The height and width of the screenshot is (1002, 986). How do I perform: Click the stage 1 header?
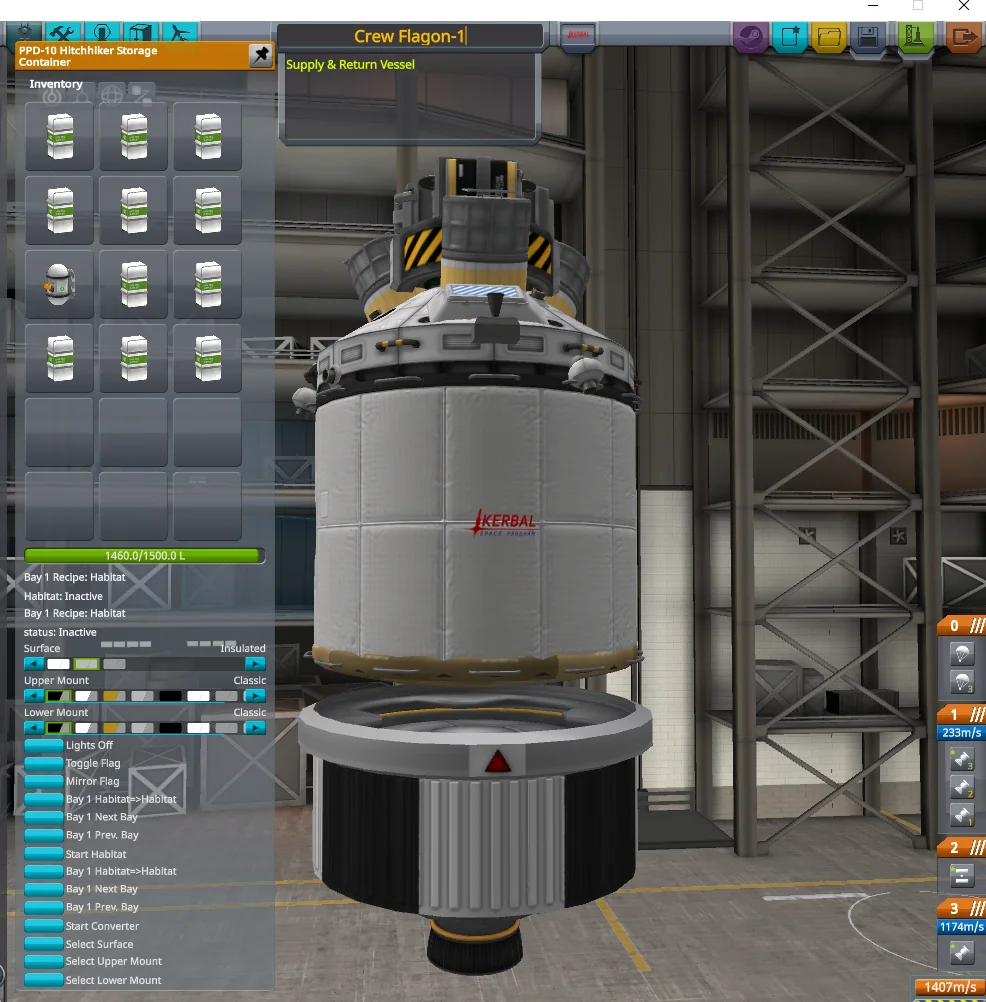pyautogui.click(x=962, y=714)
